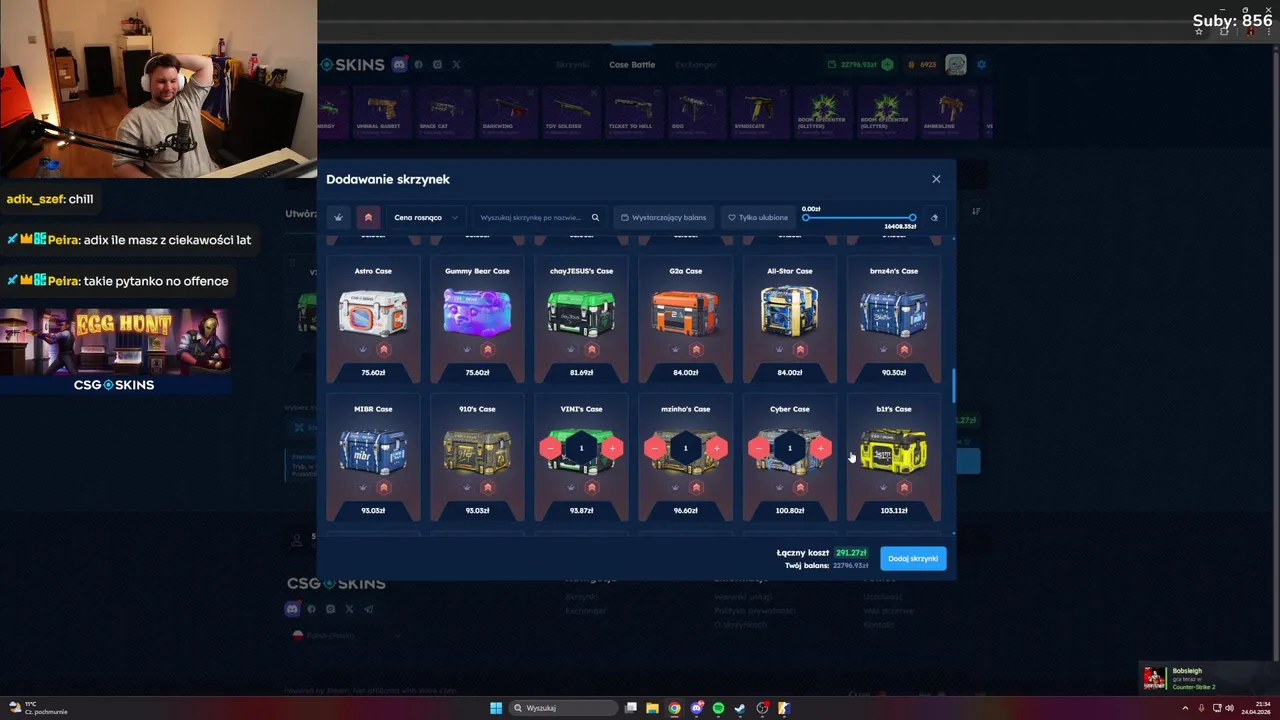Click the crown icon on MIBR Case

[363, 487]
